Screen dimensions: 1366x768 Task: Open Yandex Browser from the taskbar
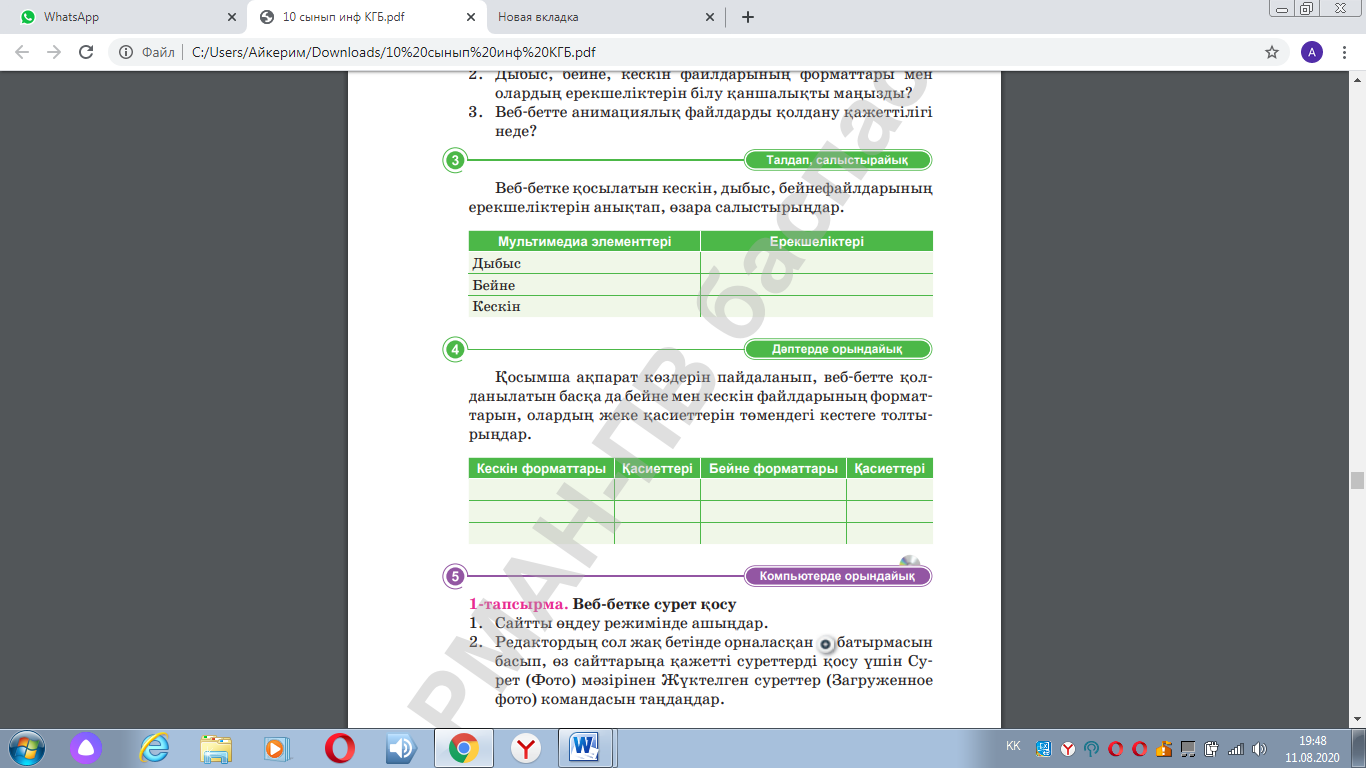tap(526, 747)
